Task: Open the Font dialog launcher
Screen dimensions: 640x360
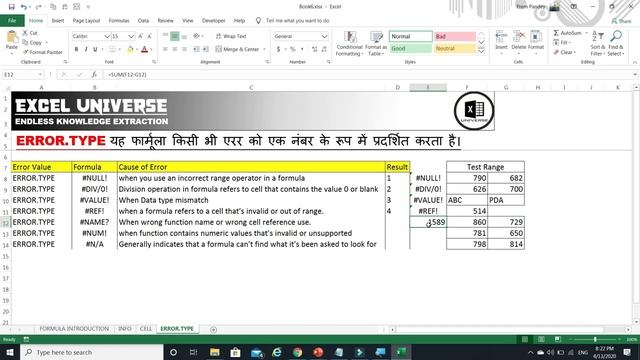Action: click(x=154, y=62)
